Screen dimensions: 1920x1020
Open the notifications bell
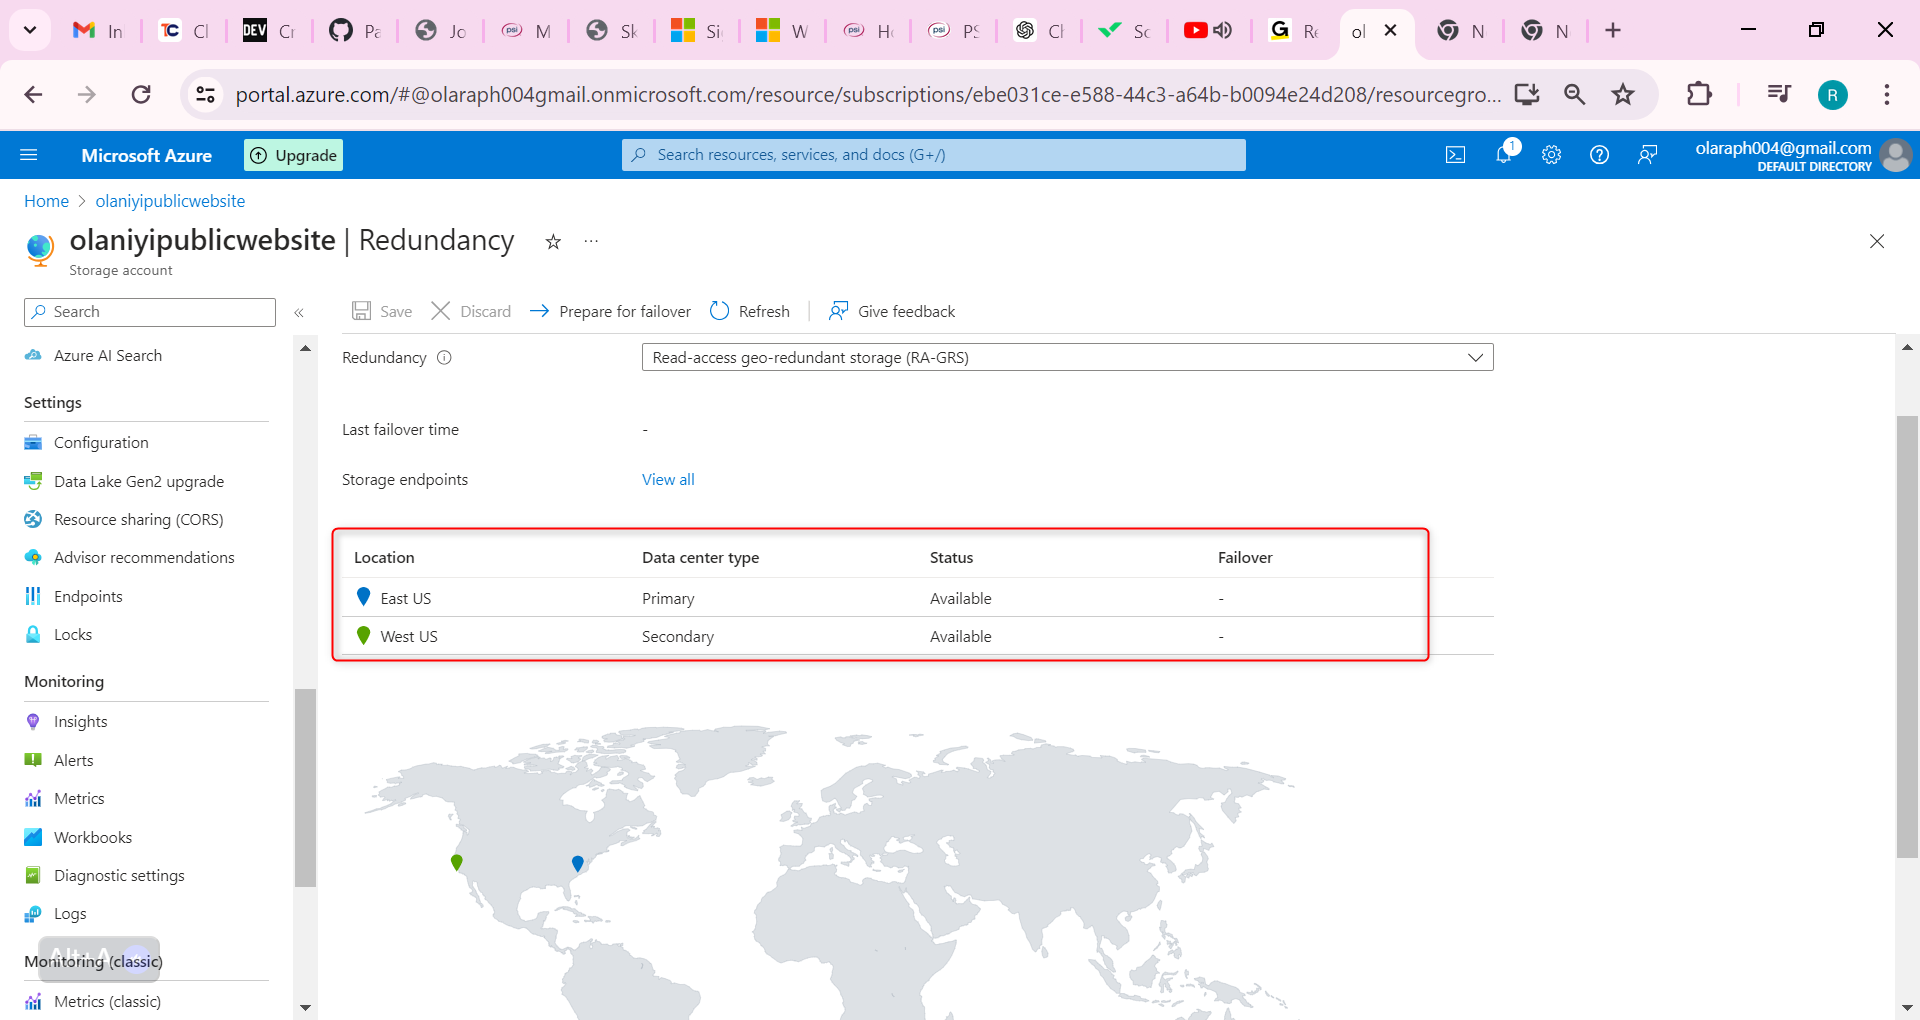tap(1503, 154)
